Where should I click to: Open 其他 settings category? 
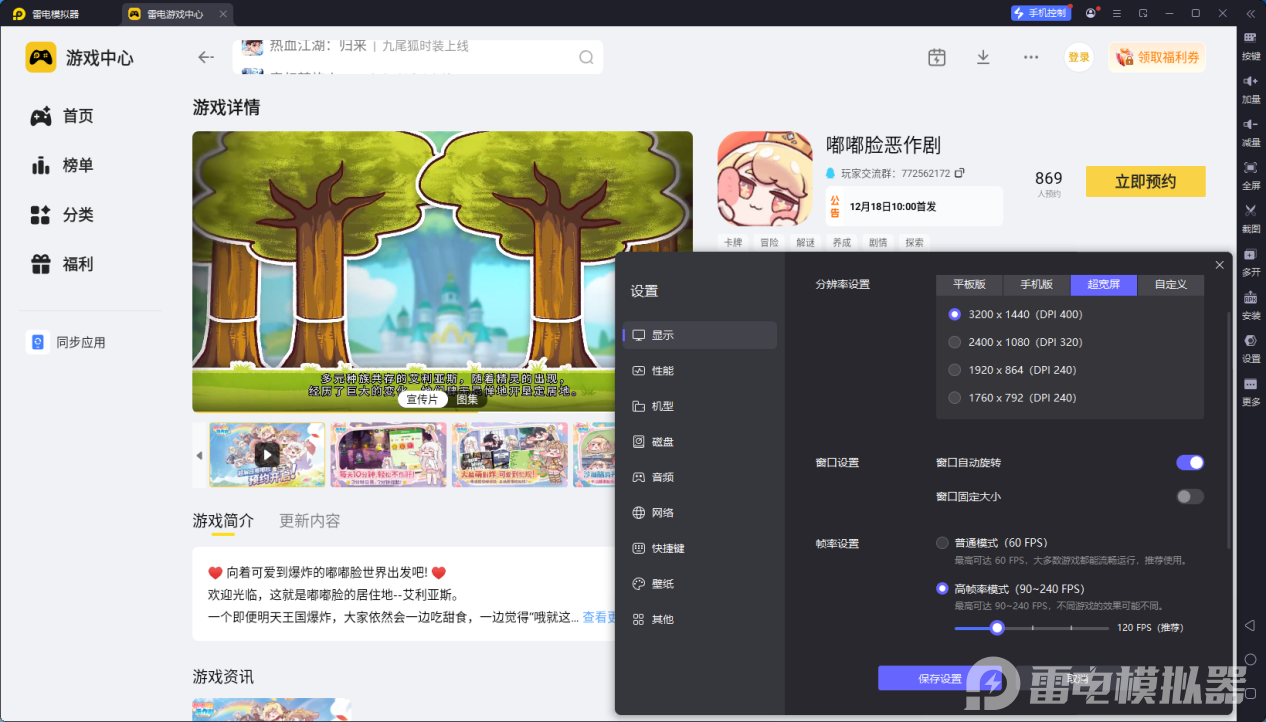(x=700, y=619)
